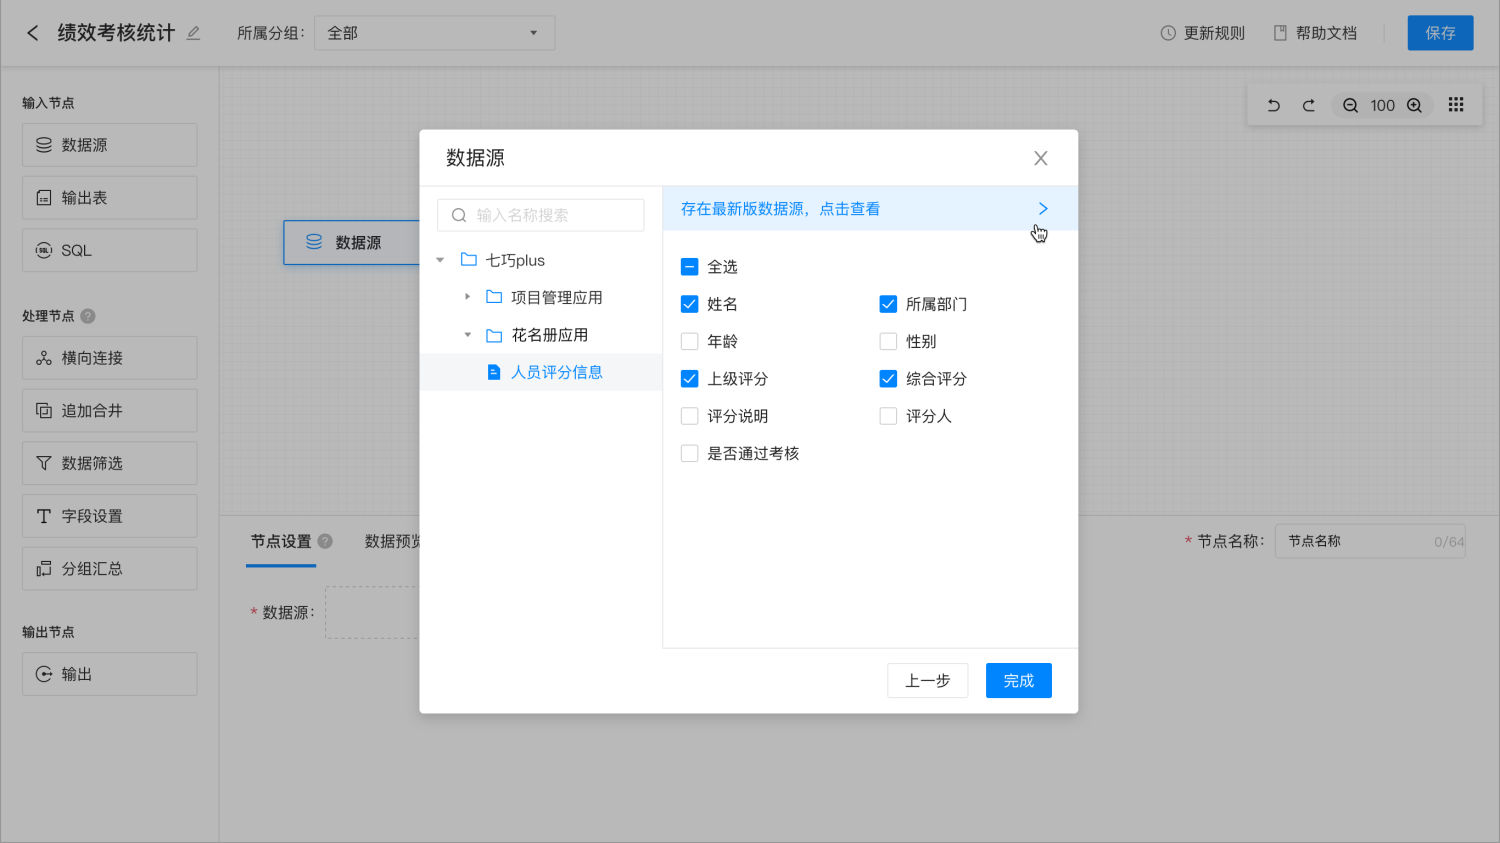Click the 保存 button
Viewport: 1500px width, 843px height.
point(1440,33)
